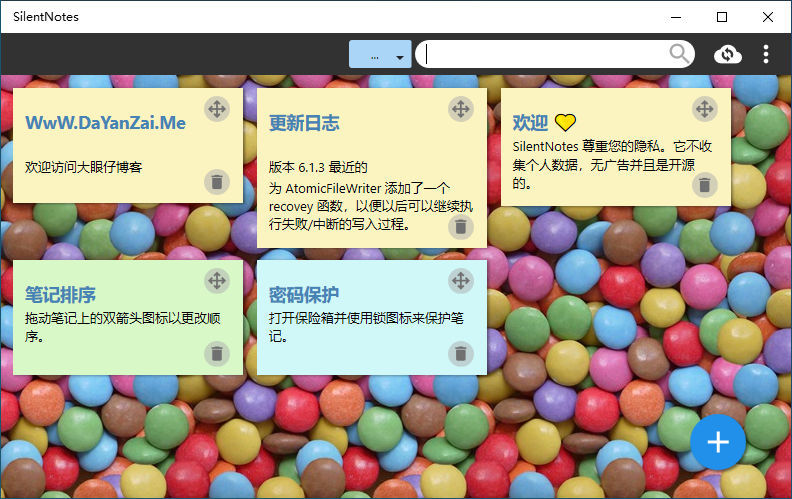The width and height of the screenshot is (792, 499).
Task: Close the SilentNotes window
Action: point(768,17)
